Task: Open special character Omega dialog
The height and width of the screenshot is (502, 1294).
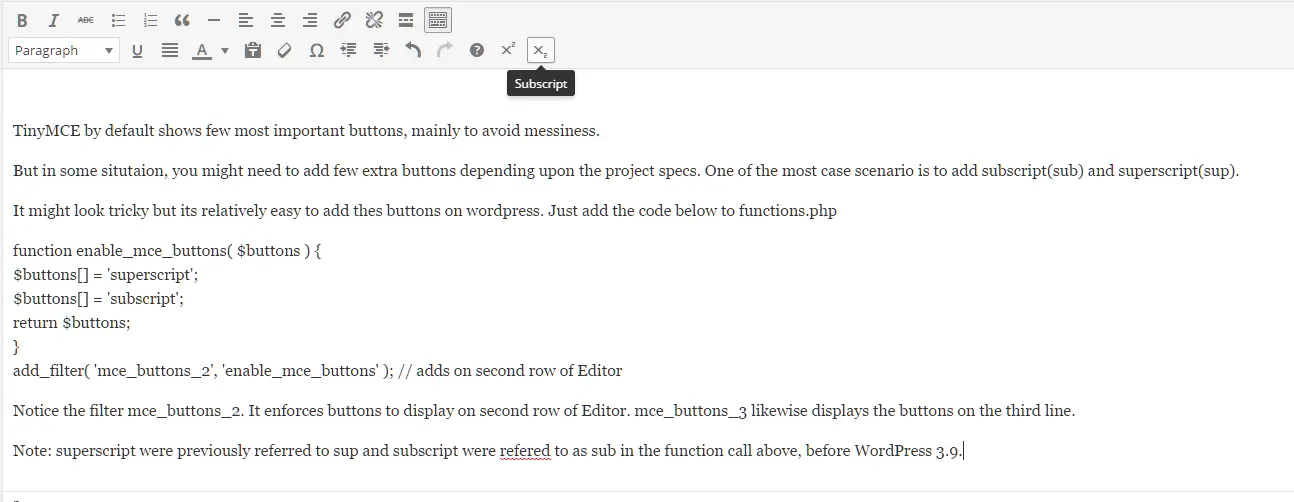Action: [317, 50]
